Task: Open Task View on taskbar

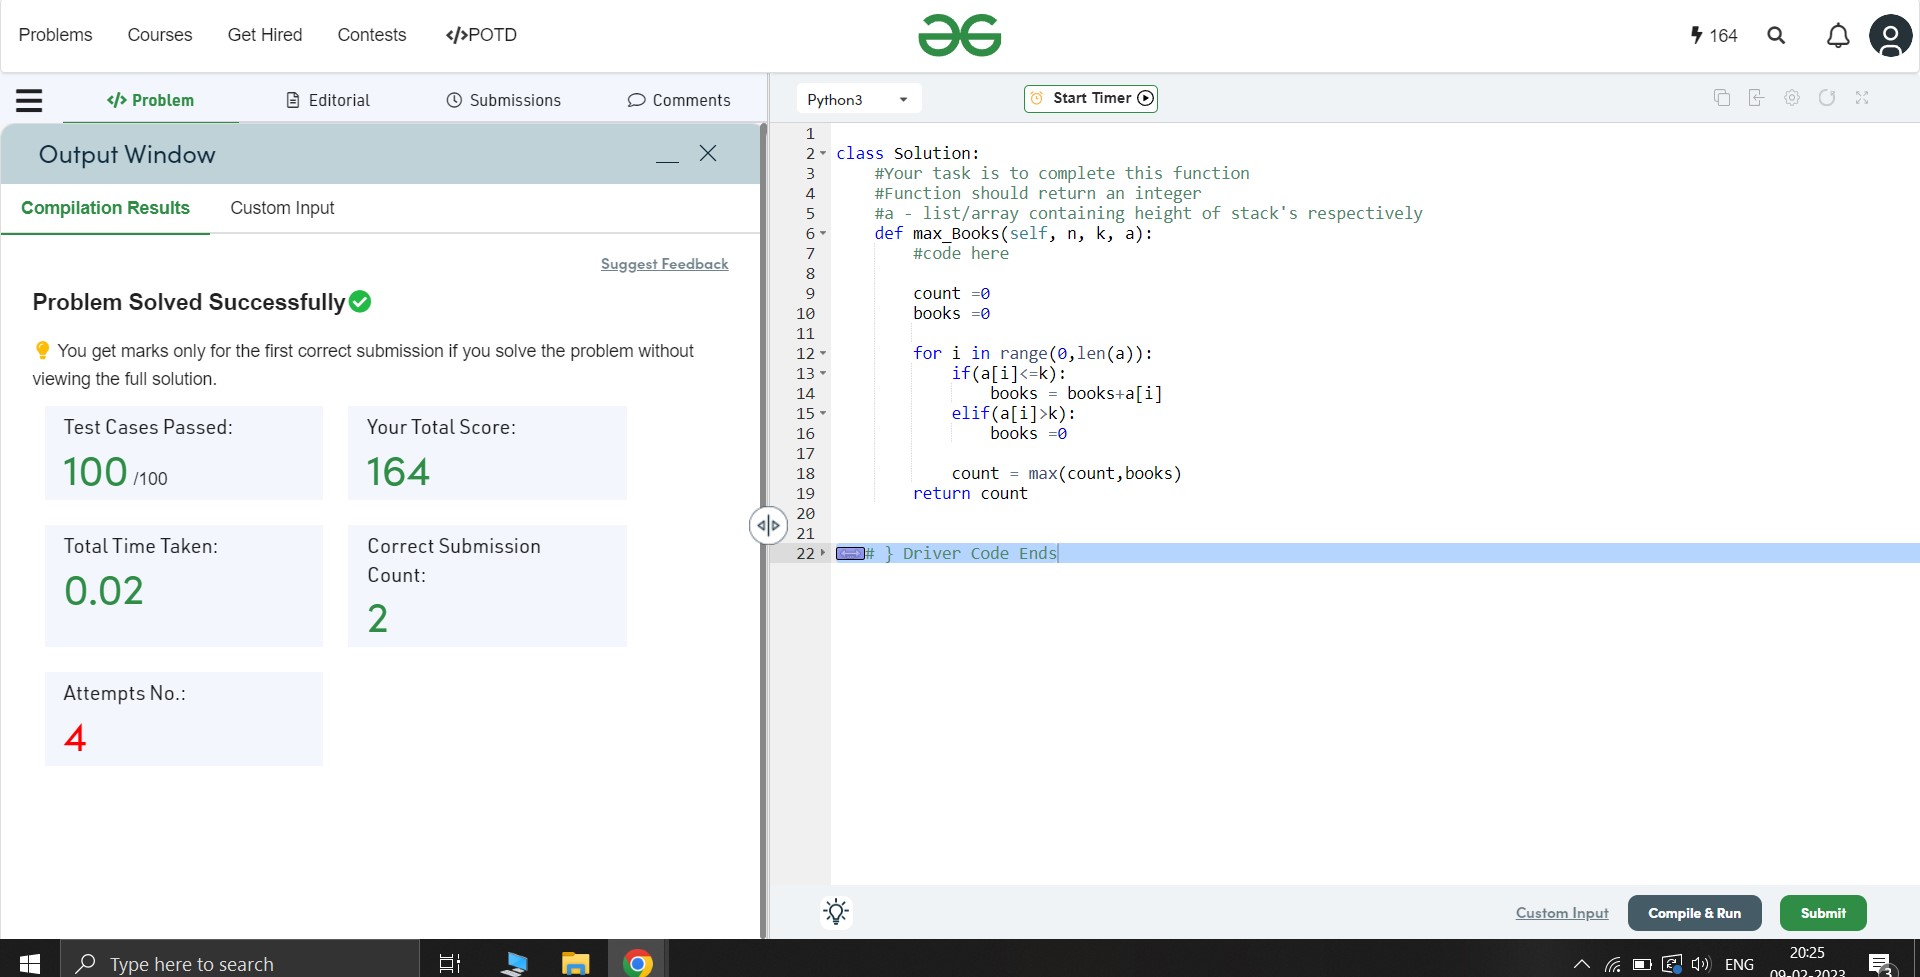Action: (450, 963)
